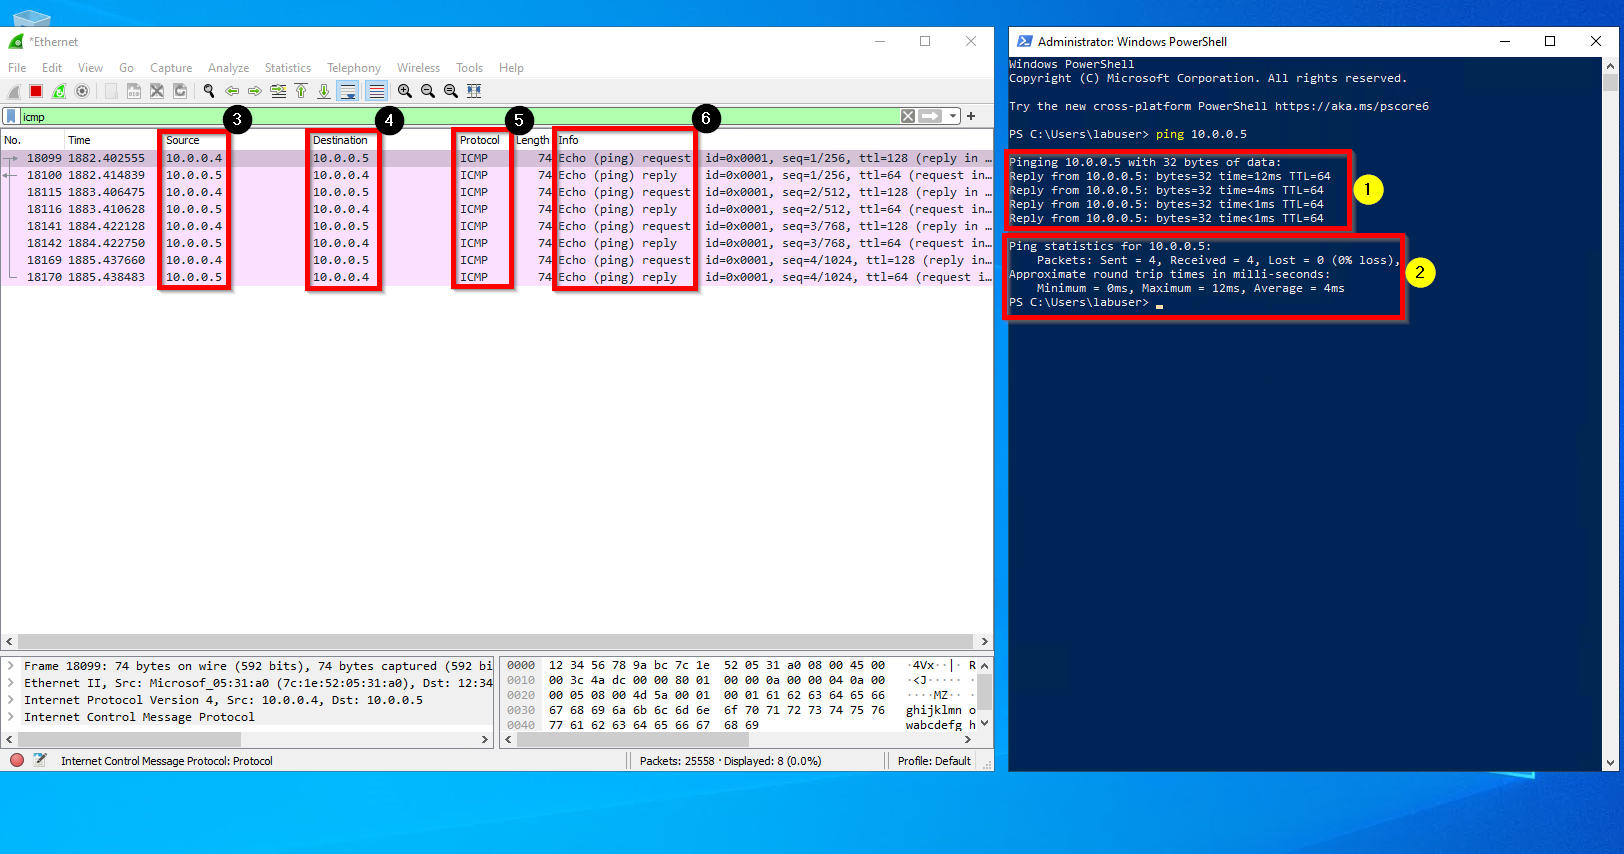The width and height of the screenshot is (1624, 854).
Task: Stop the running capture with red square
Action: [36, 91]
